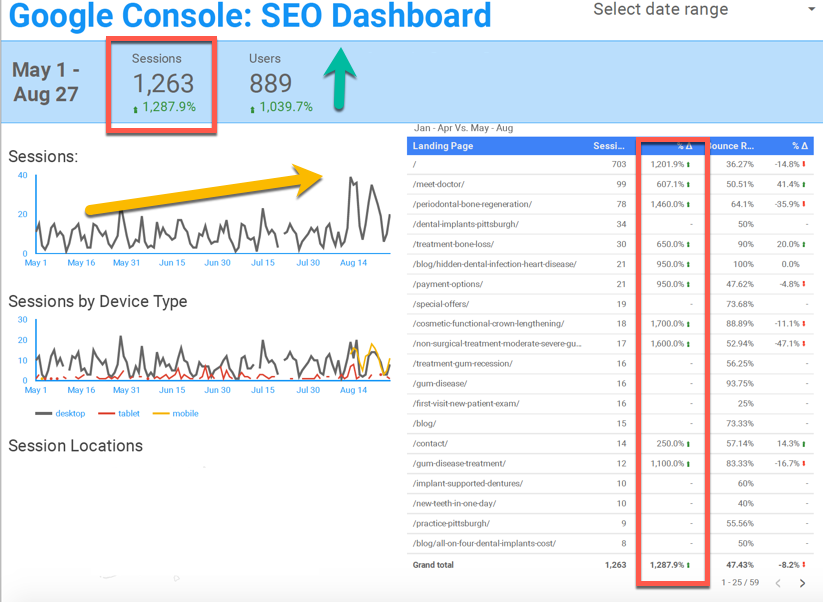Select the /blog/ landing page row
The height and width of the screenshot is (602, 823).
[x=610, y=424]
